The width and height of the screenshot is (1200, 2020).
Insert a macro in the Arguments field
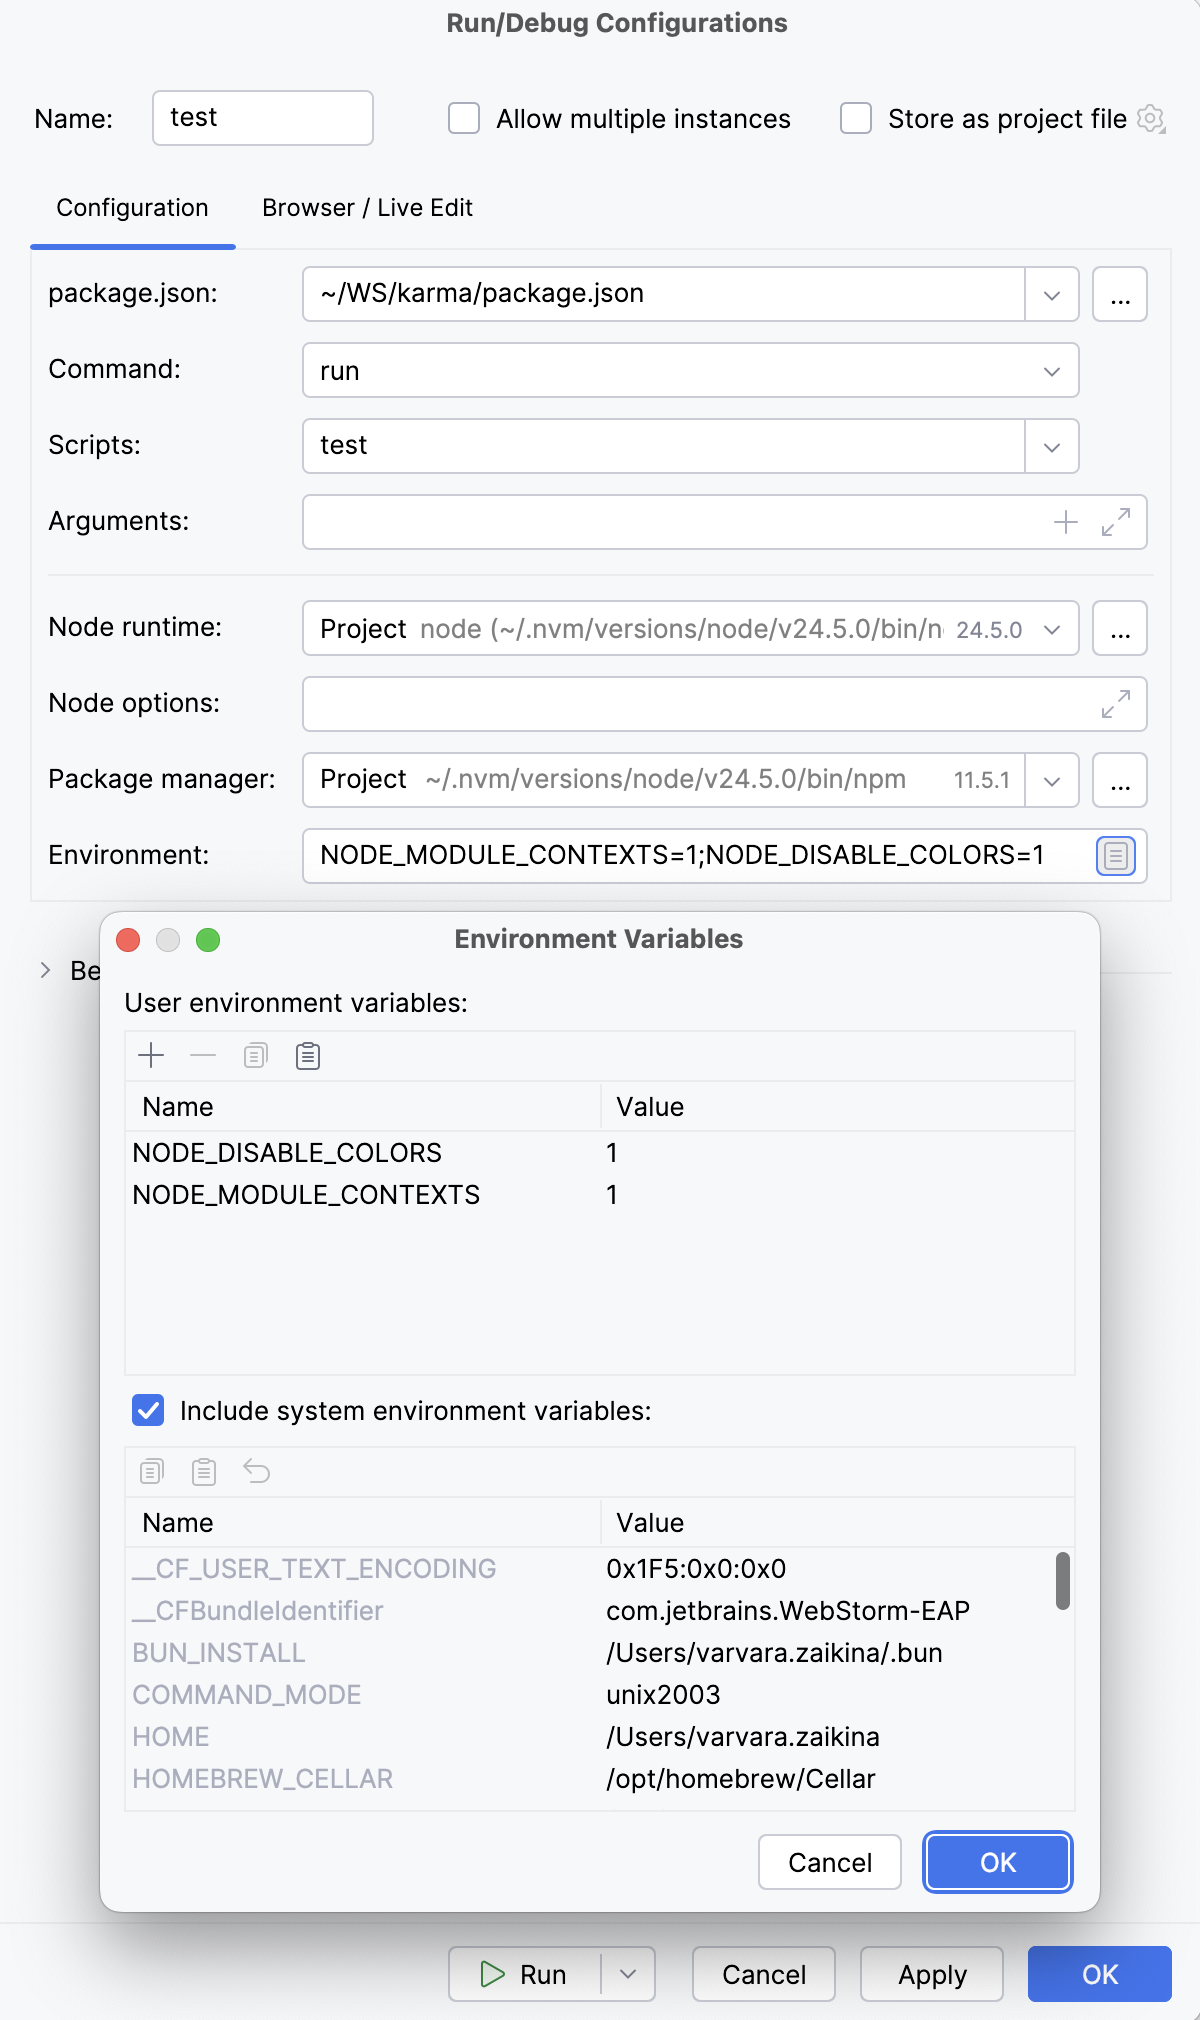pyautogui.click(x=1066, y=522)
